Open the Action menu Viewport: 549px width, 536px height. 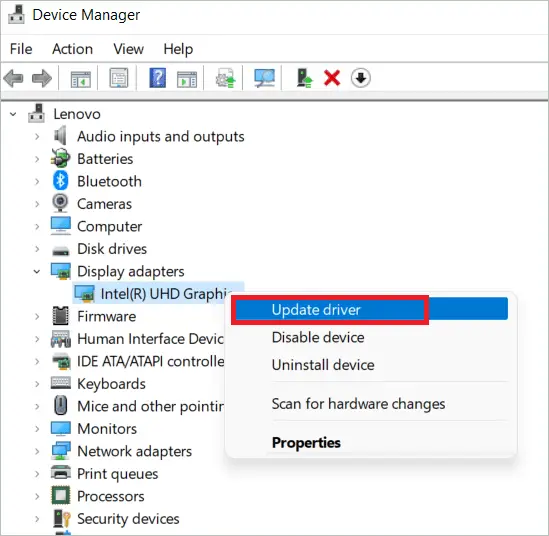[72, 49]
